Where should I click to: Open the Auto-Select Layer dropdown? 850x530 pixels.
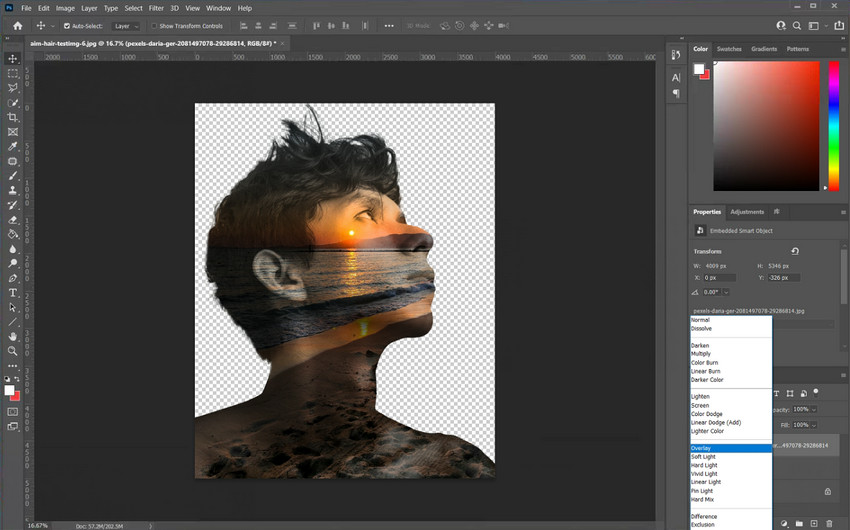click(126, 26)
